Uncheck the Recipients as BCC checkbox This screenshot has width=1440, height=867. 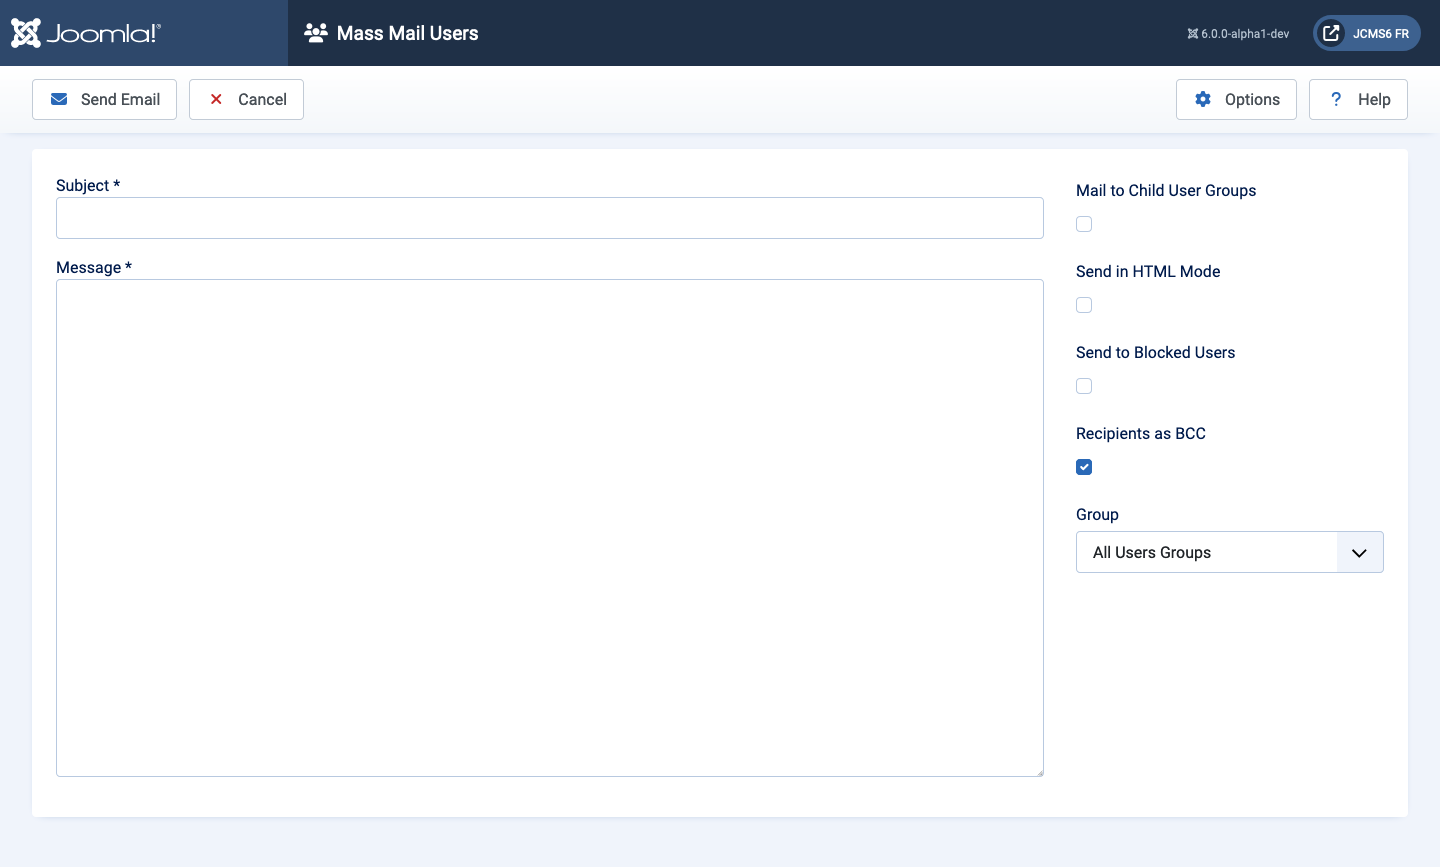(x=1084, y=467)
